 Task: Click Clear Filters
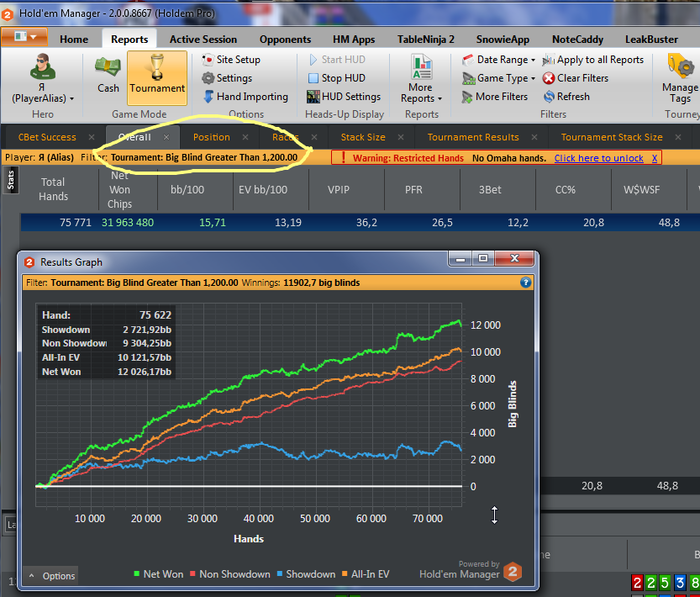(x=575, y=78)
